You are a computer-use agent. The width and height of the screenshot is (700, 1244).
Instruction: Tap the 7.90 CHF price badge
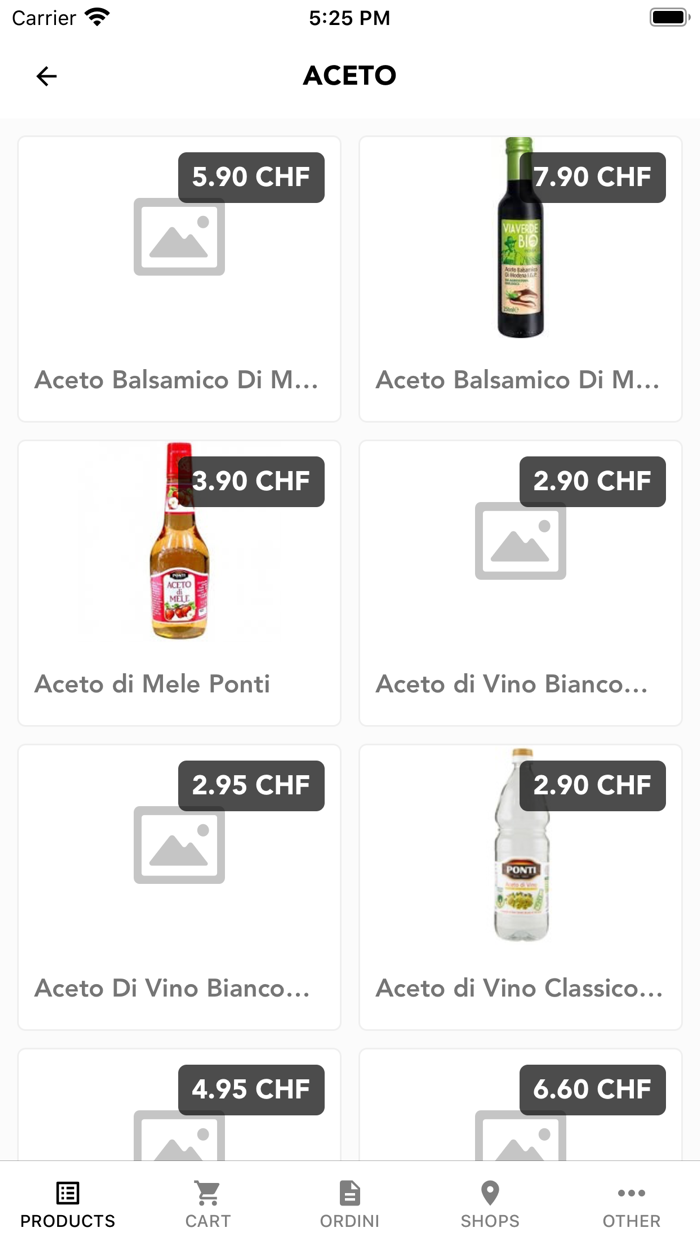click(592, 177)
